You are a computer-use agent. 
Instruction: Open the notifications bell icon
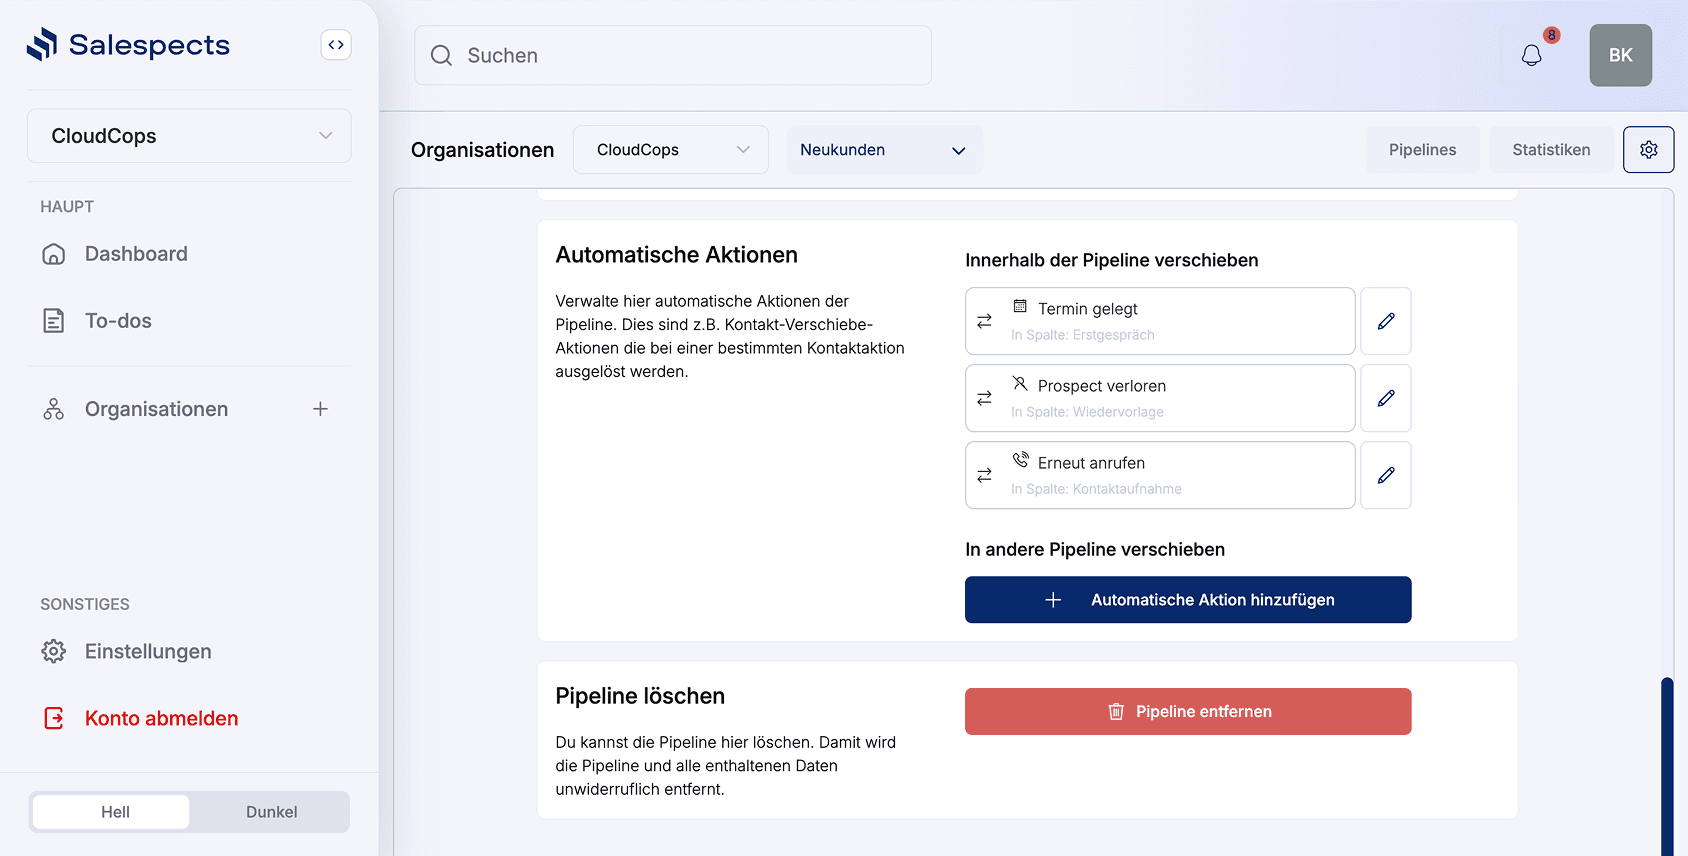[1531, 55]
